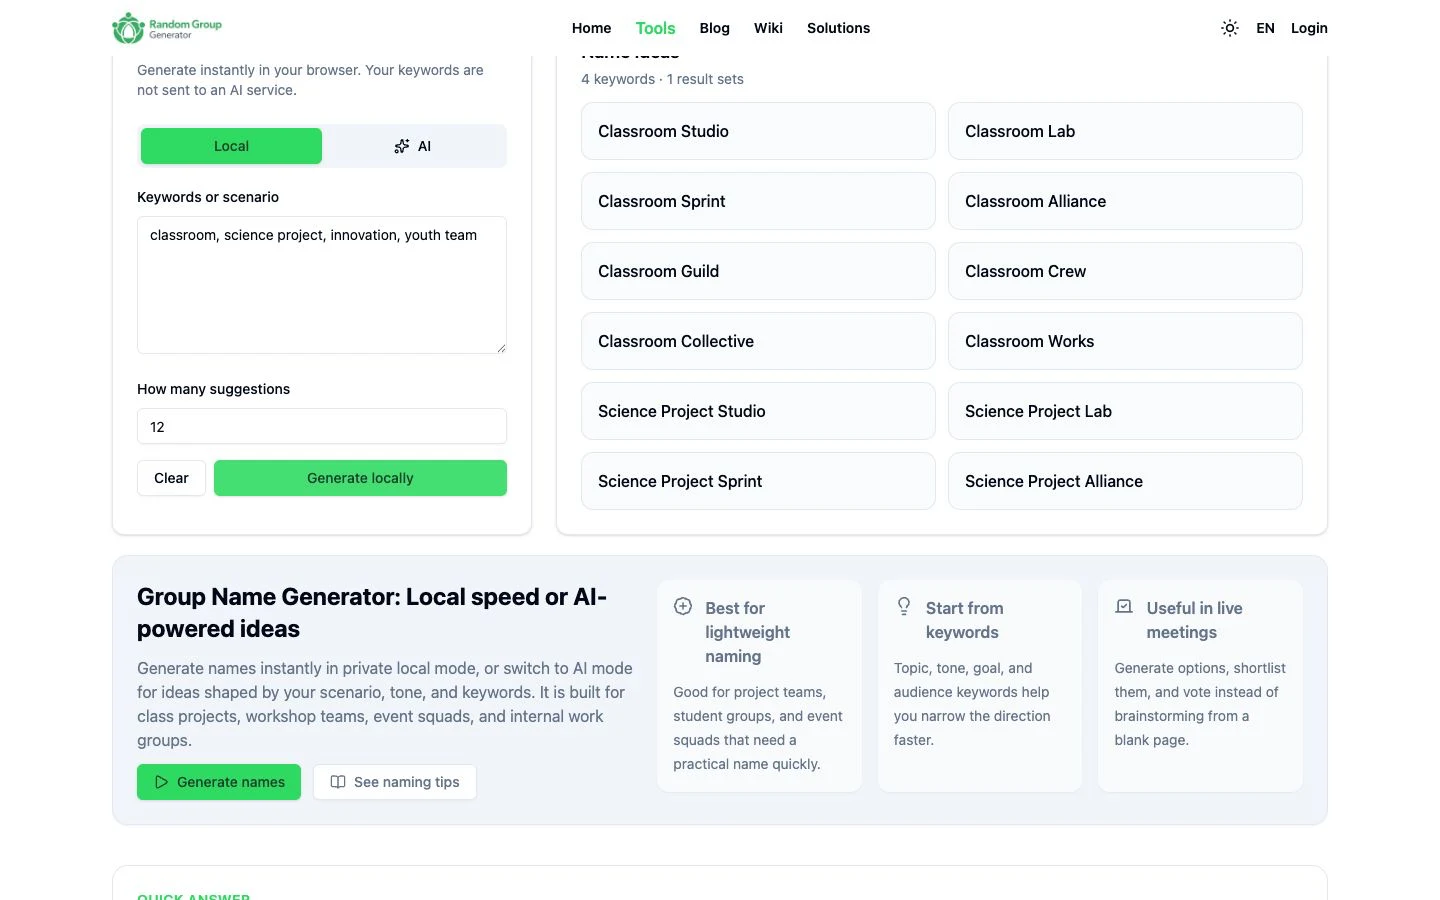Select the Science Project Studio name card
The height and width of the screenshot is (900, 1440).
click(x=758, y=411)
